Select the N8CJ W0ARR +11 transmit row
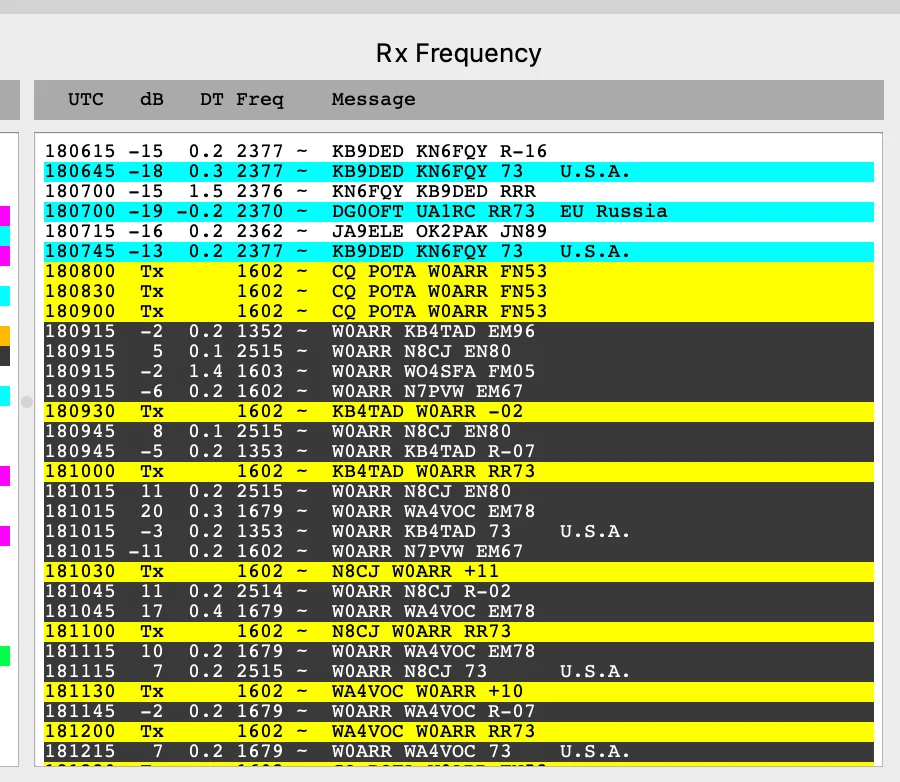 coord(459,572)
